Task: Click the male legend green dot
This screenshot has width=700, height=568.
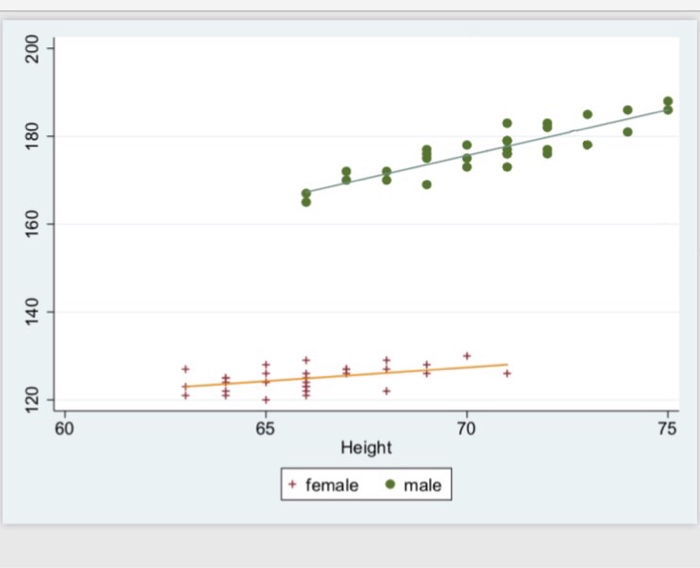Action: (x=390, y=484)
